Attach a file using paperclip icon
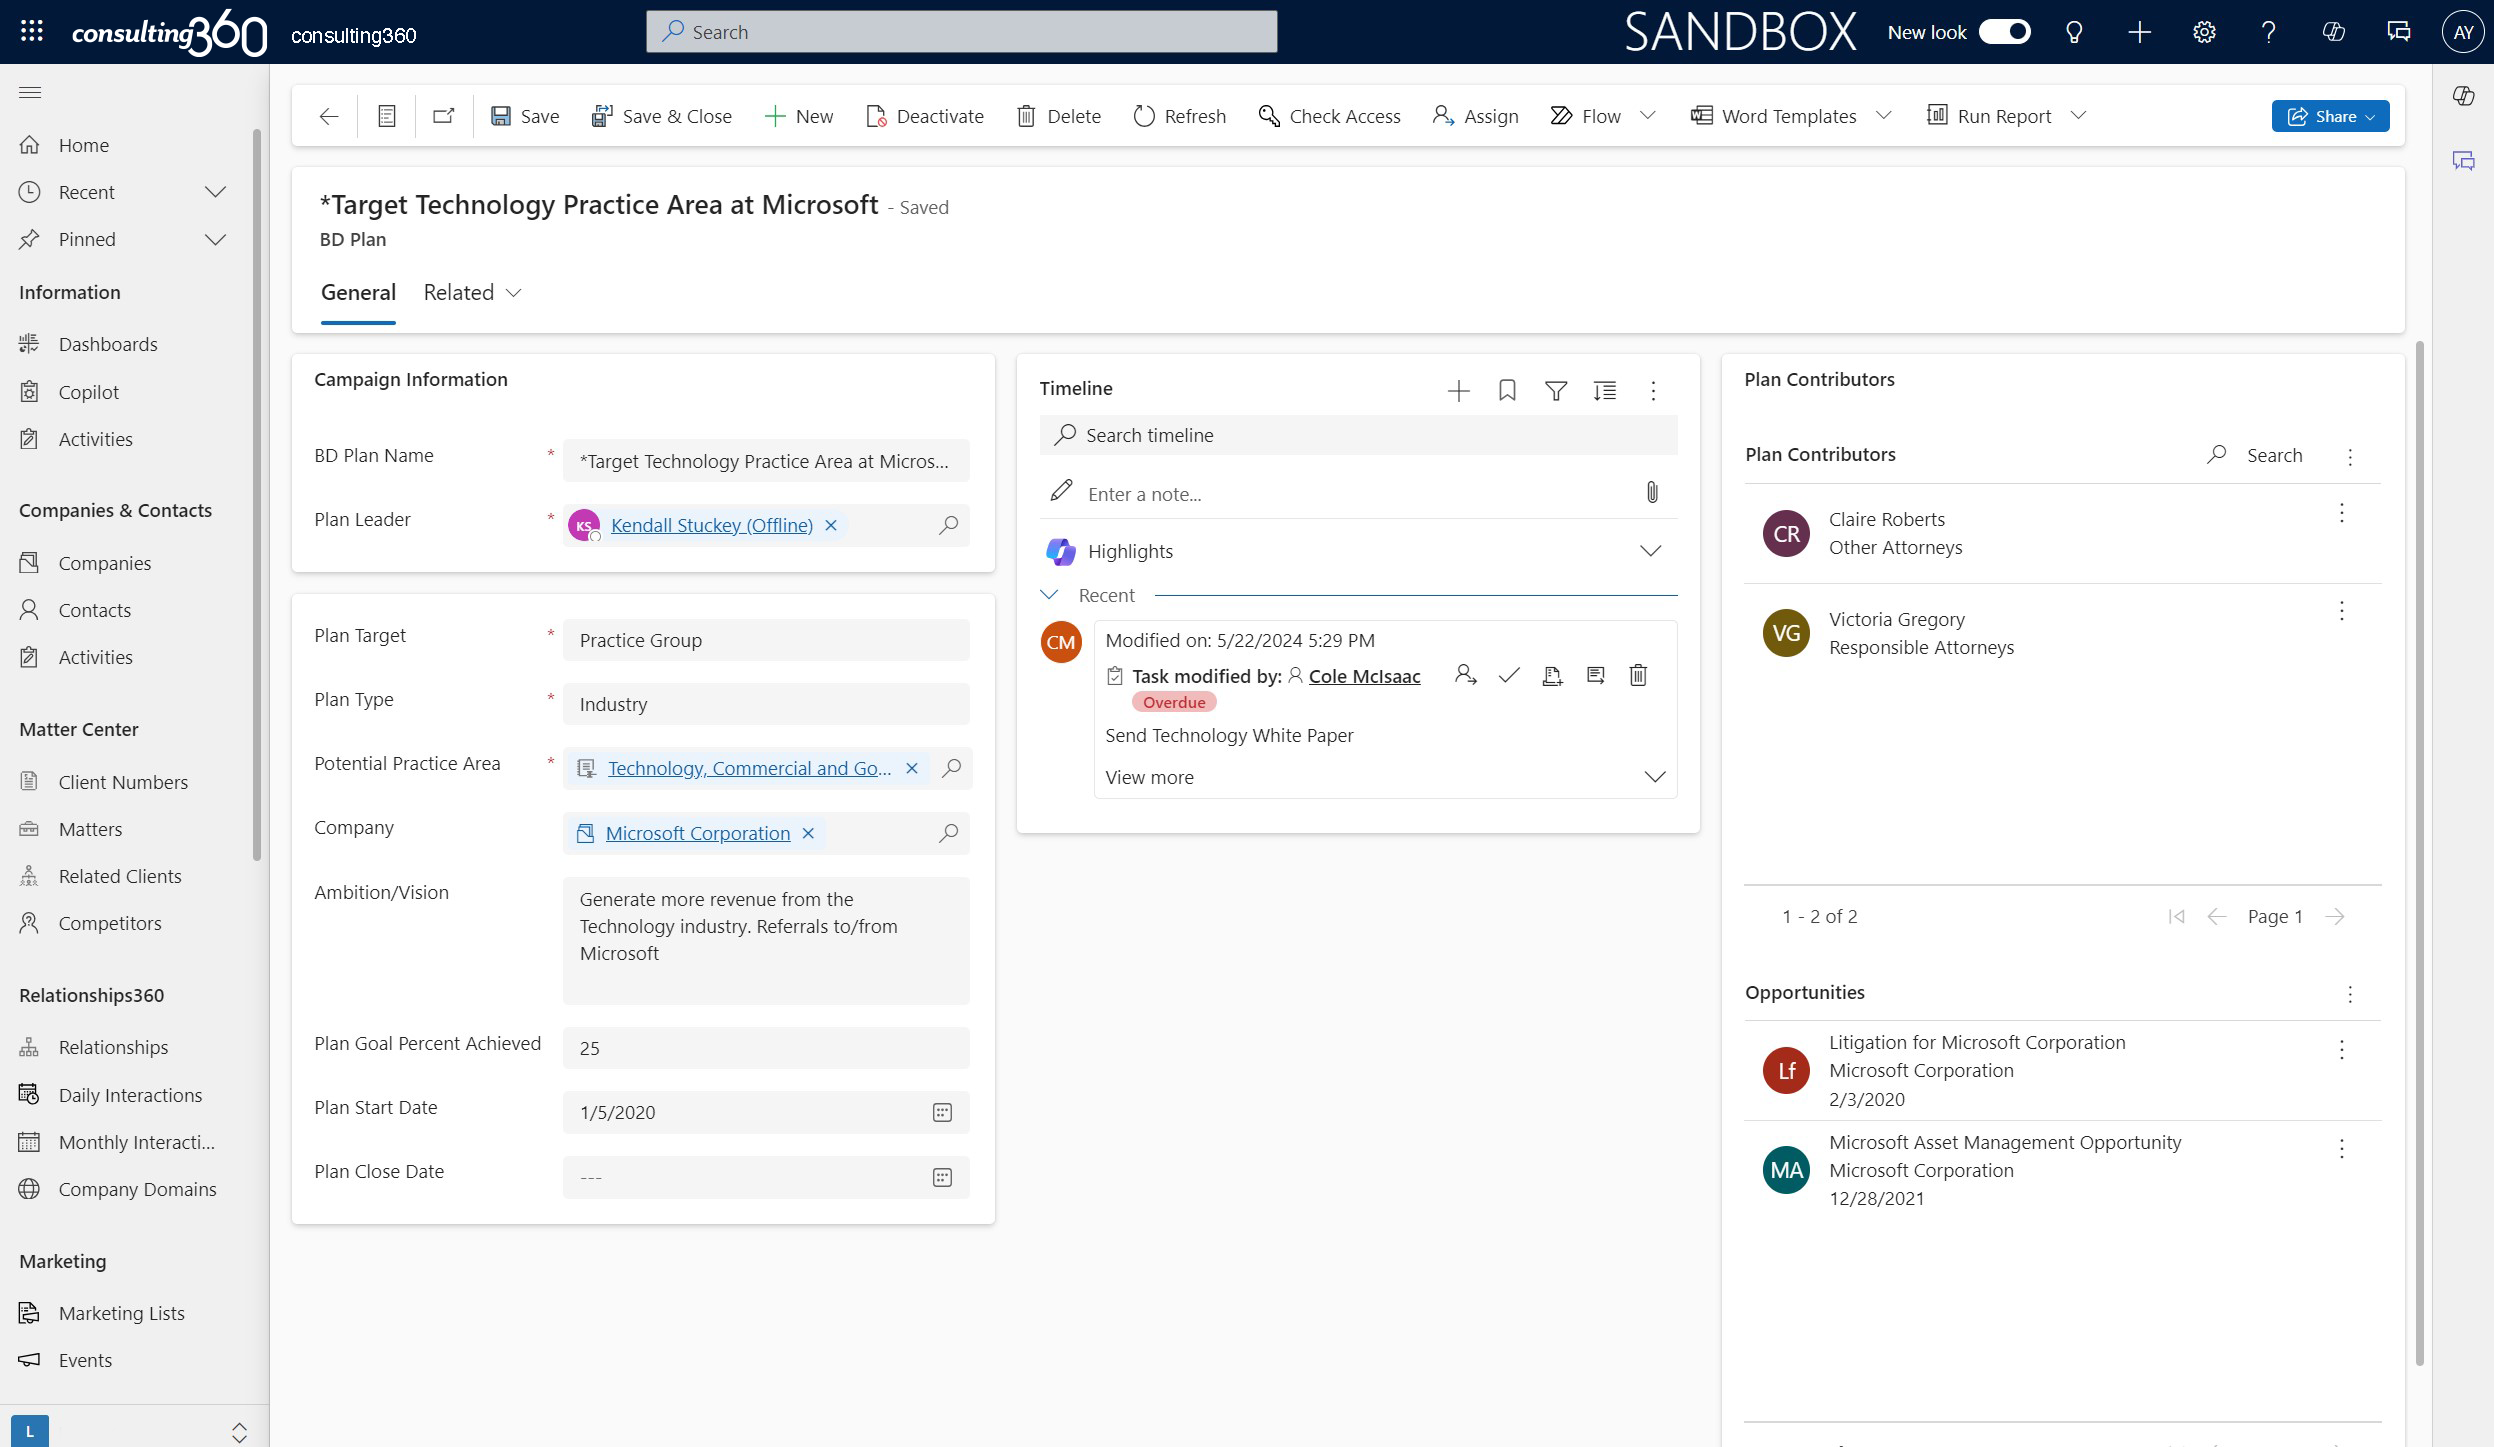The width and height of the screenshot is (2494, 1447). (1652, 492)
